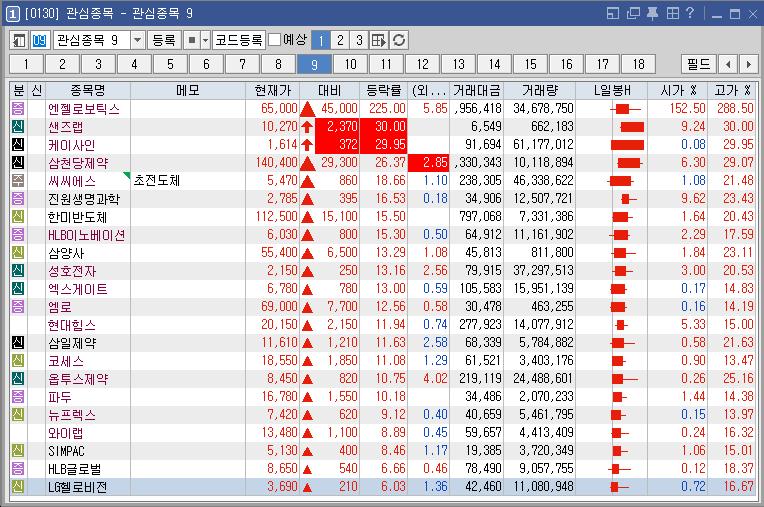764x507 pixels.
Task: Click the 140,400 price of 삼천당제약
Action: (x=276, y=162)
